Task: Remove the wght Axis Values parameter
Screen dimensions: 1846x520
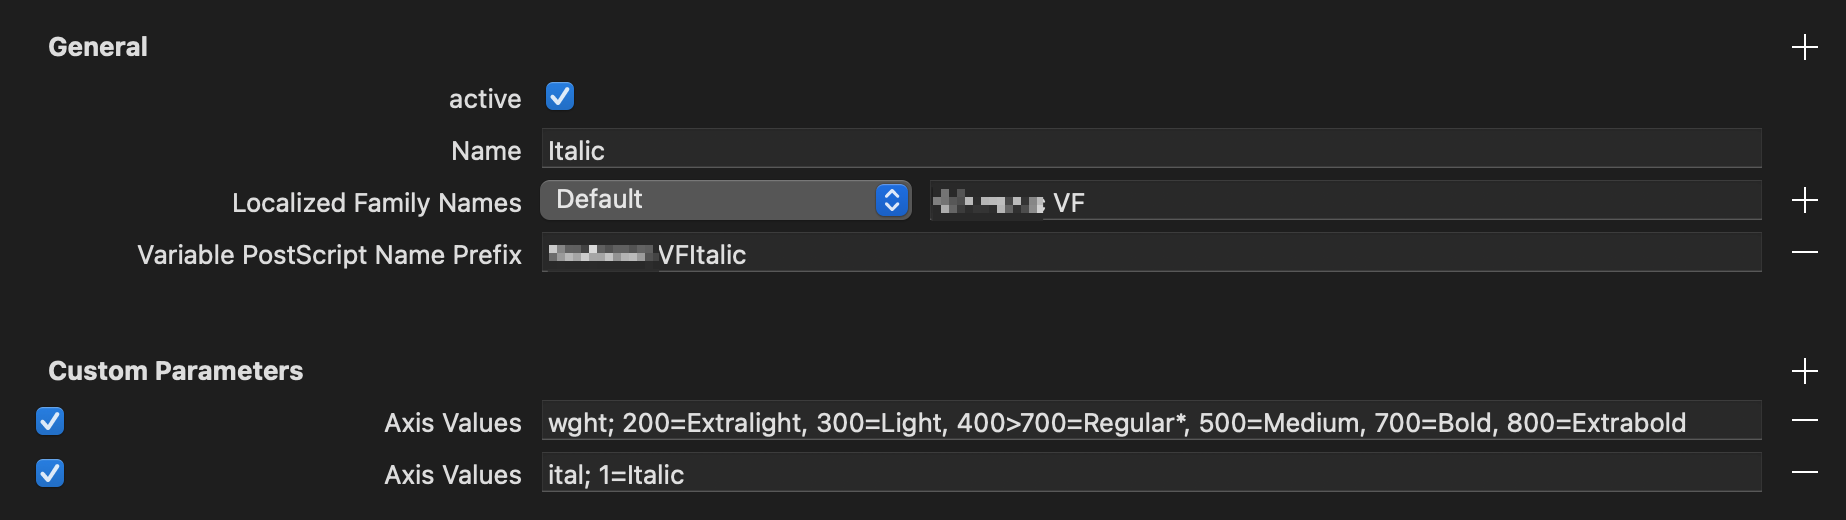Action: 1804,421
